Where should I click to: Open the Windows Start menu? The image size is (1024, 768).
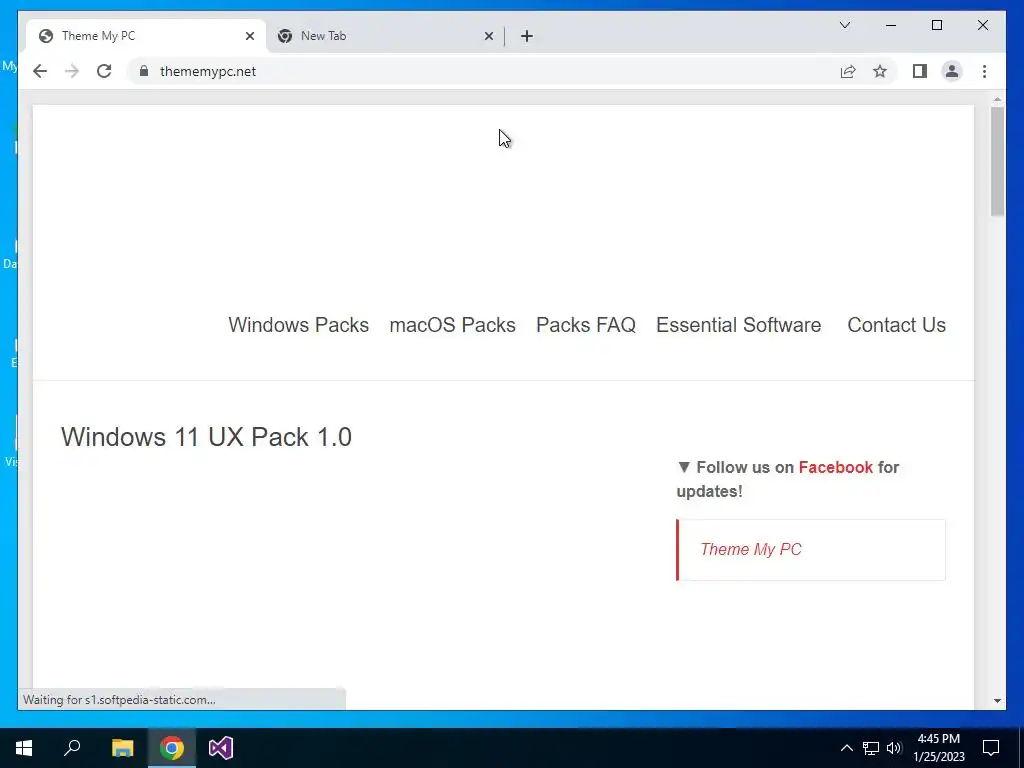tap(24, 748)
